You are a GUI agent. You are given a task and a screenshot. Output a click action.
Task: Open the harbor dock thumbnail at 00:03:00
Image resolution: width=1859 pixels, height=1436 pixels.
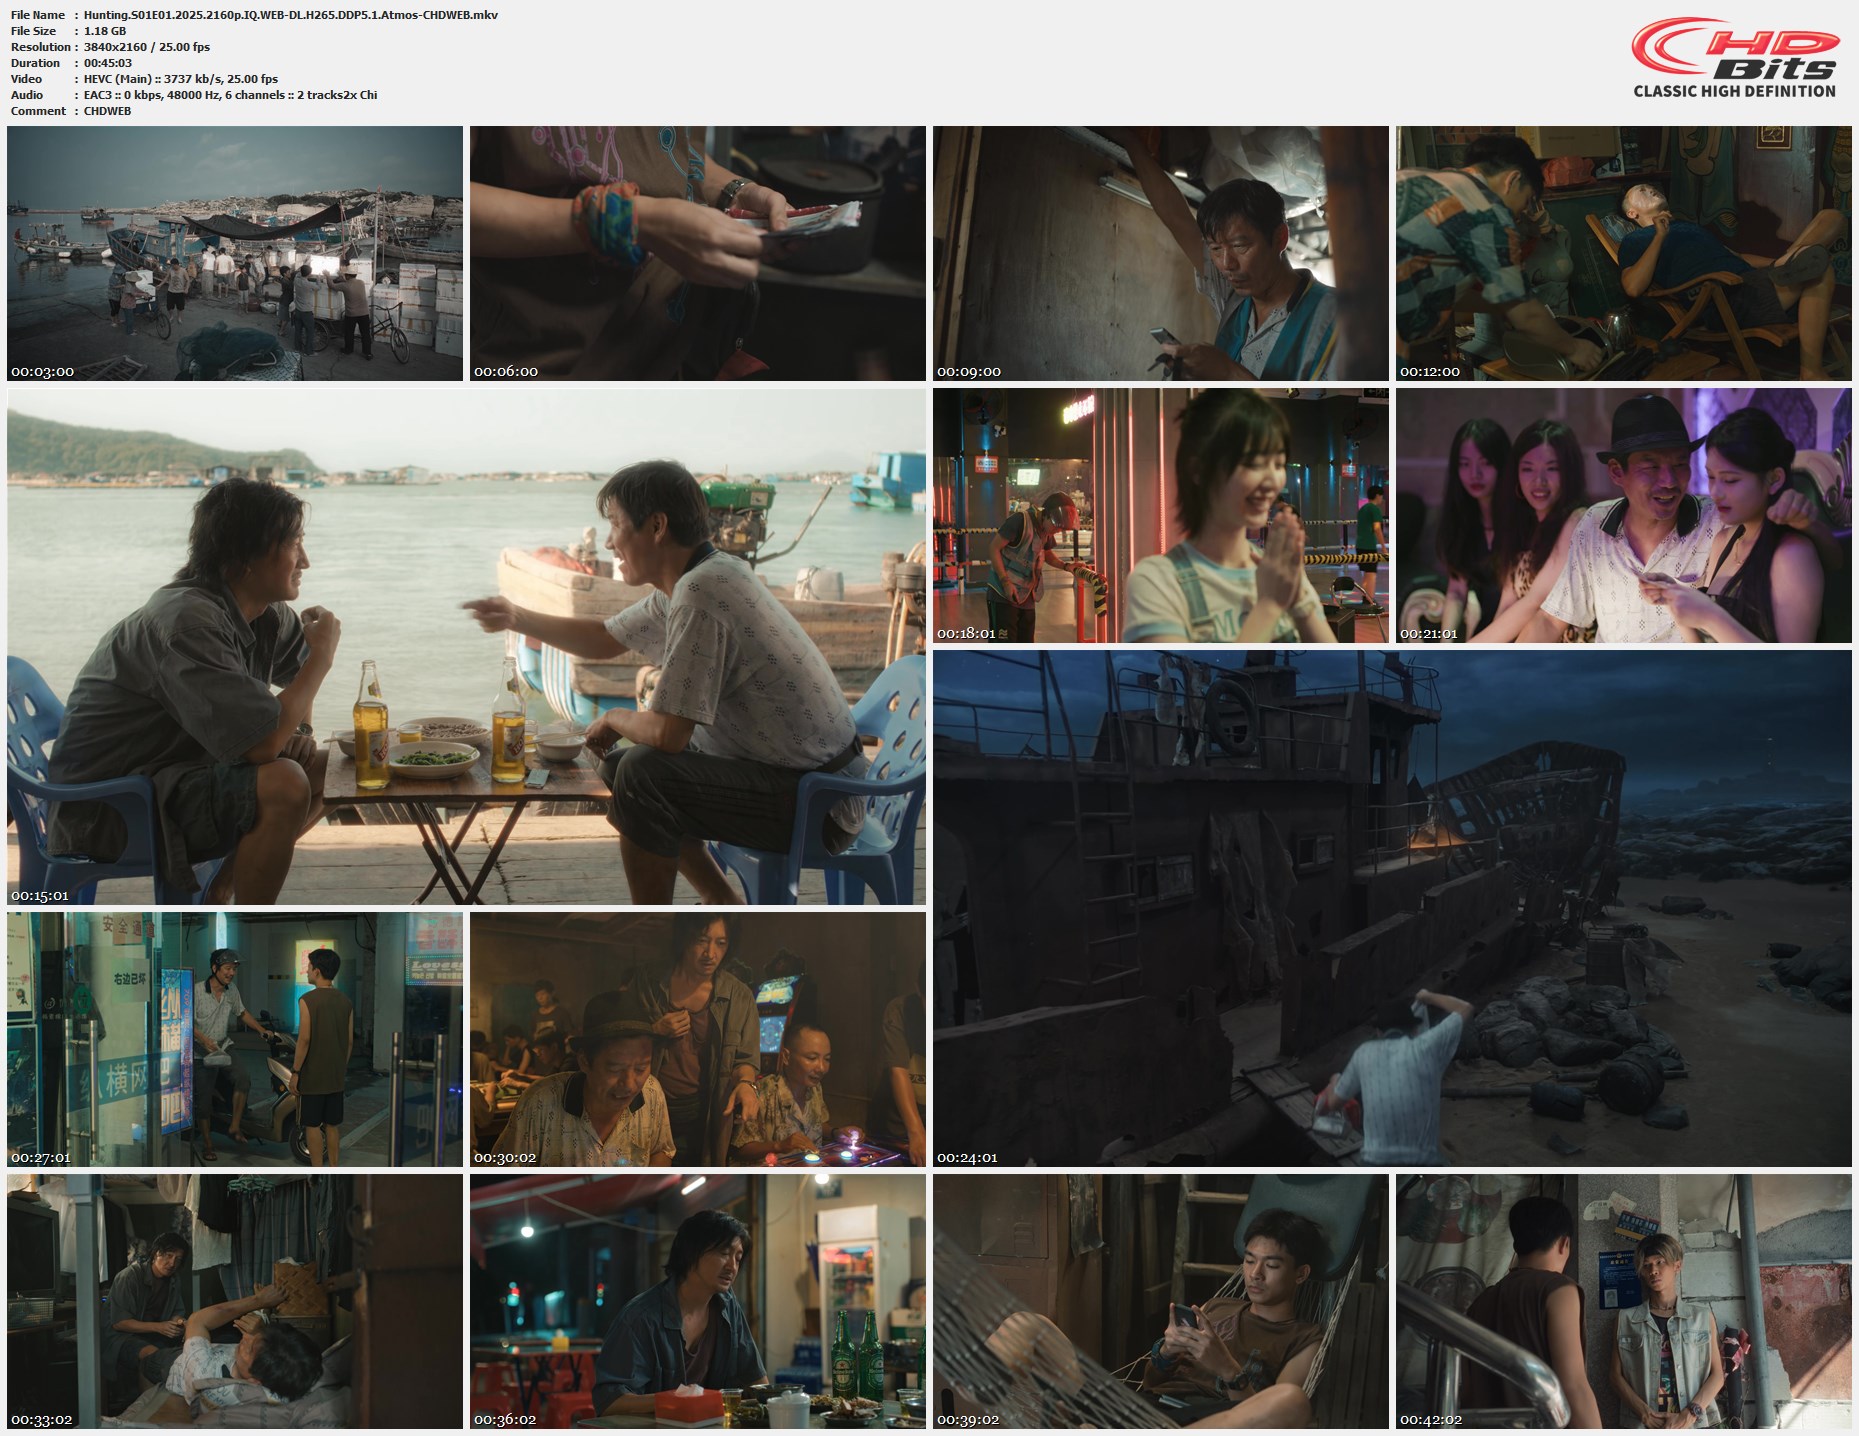[x=235, y=253]
